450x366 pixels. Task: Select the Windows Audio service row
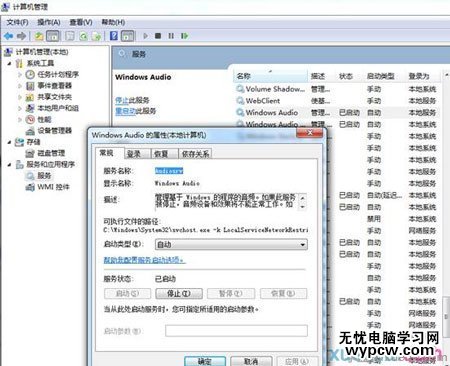337,113
